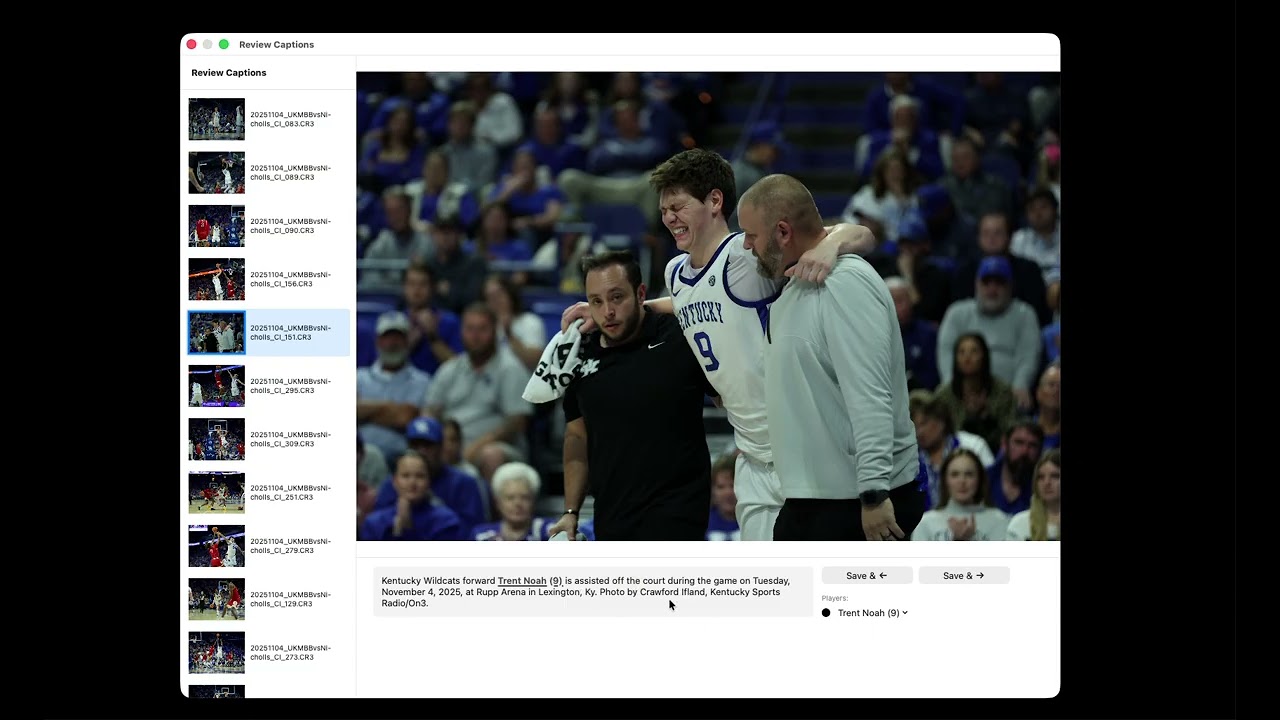Close the Review Captions window

pos(192,44)
